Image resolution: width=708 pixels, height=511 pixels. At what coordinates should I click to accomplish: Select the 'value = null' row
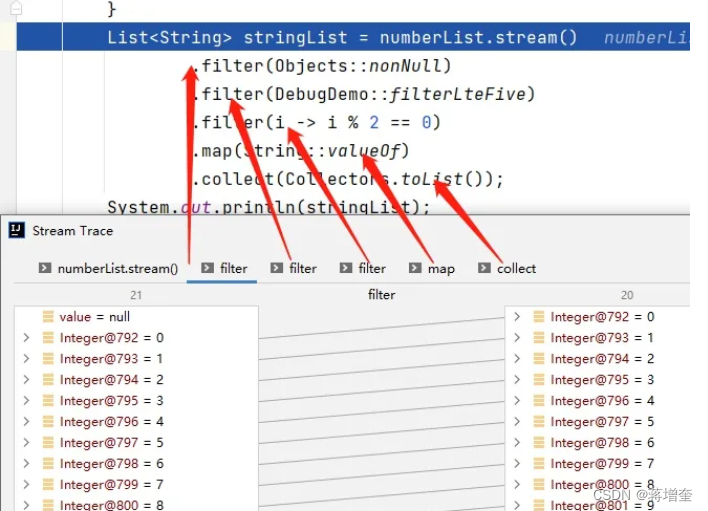click(x=136, y=317)
